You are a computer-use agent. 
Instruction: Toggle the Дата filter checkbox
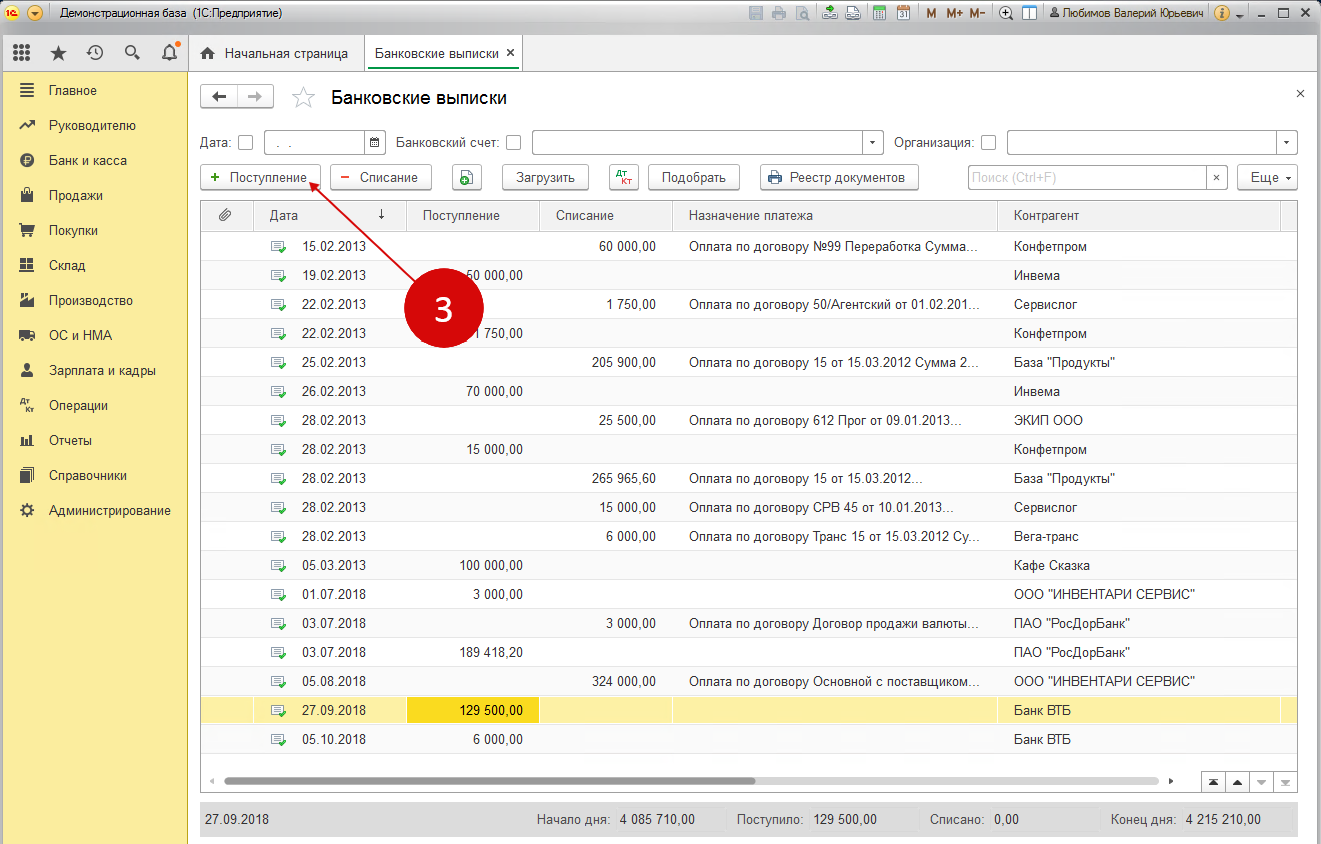245,143
